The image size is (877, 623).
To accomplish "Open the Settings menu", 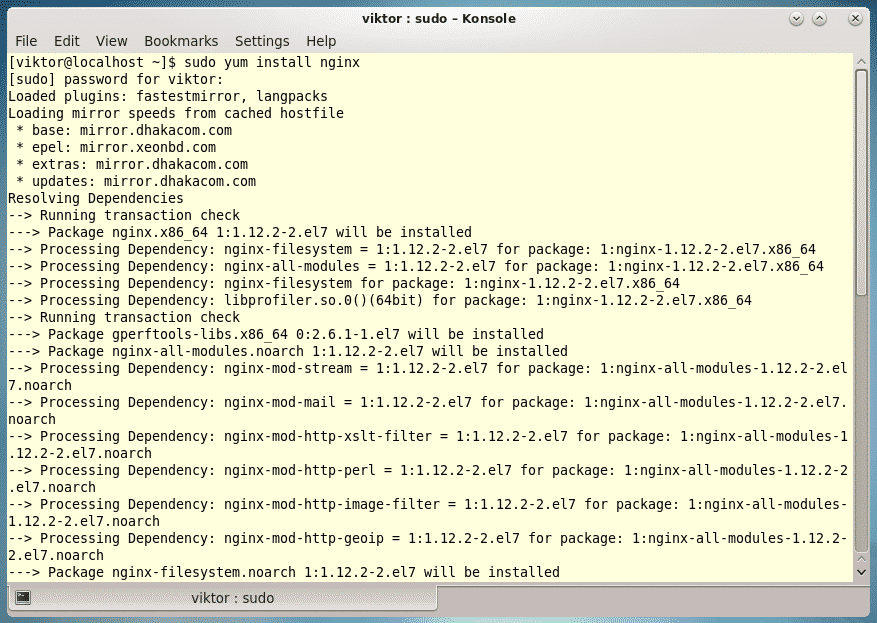I will click(262, 41).
